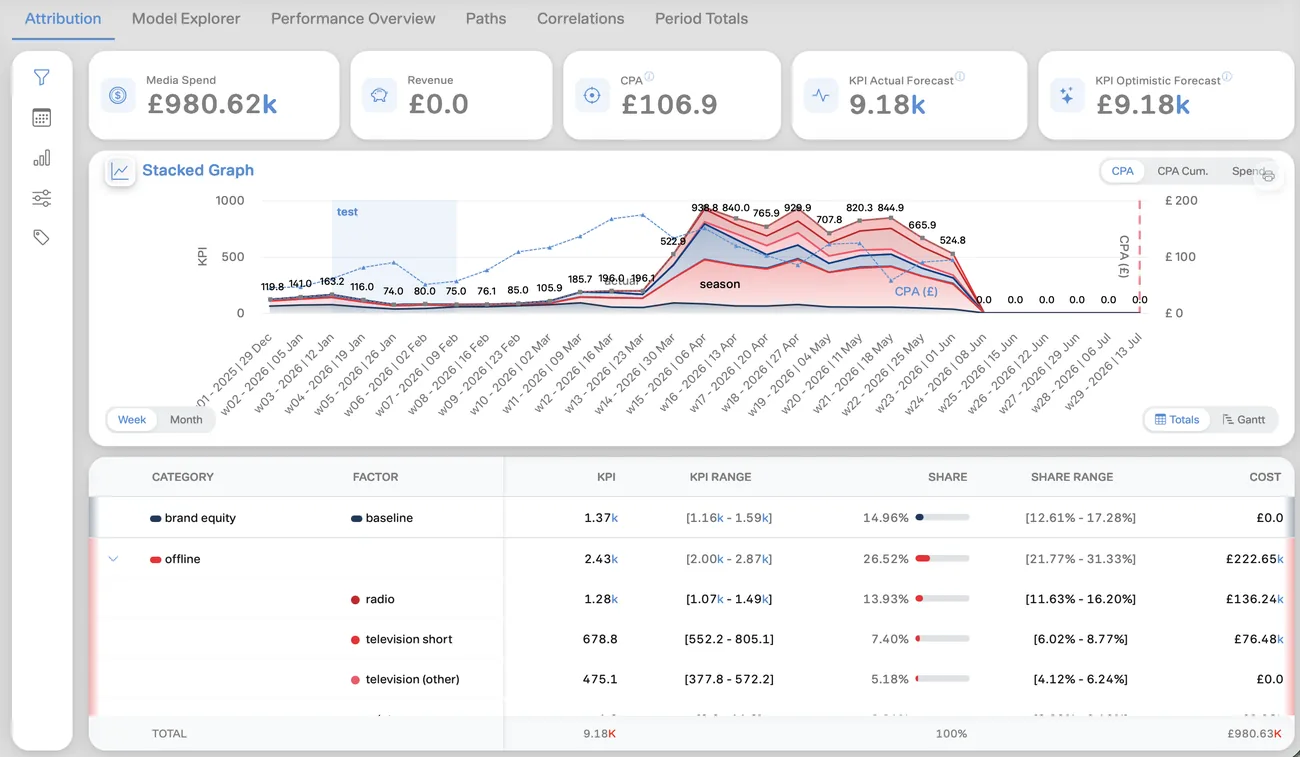Click the KPI Actual Forecast pulse icon

coord(821,96)
